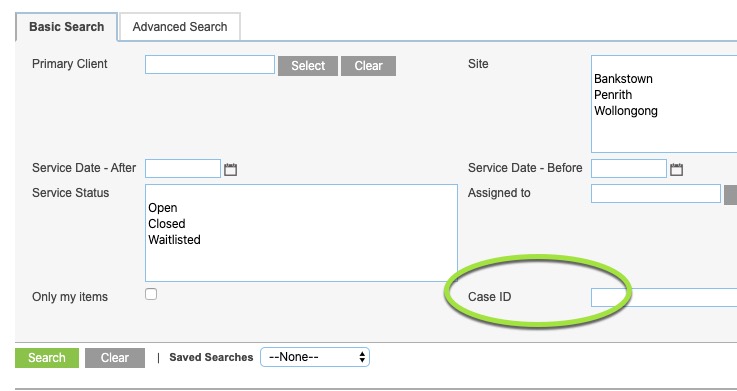Select the blank first Site option

(665, 63)
